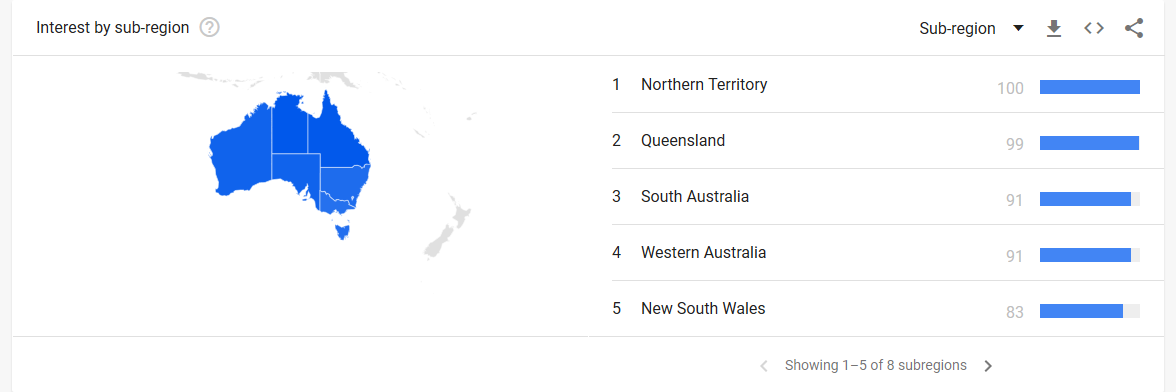Click the Queensland score value 99

click(1015, 144)
